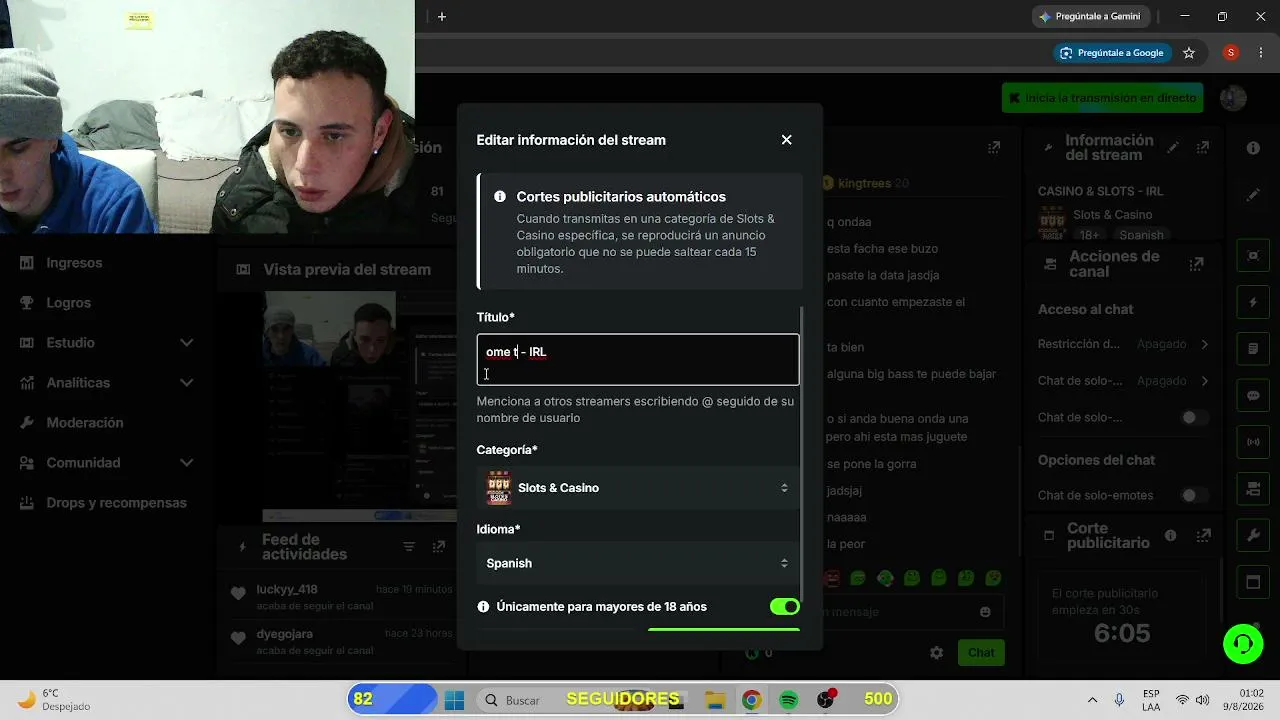1280x720 pixels.
Task: Click the window layout icon in right toolbar
Action: 1253,582
